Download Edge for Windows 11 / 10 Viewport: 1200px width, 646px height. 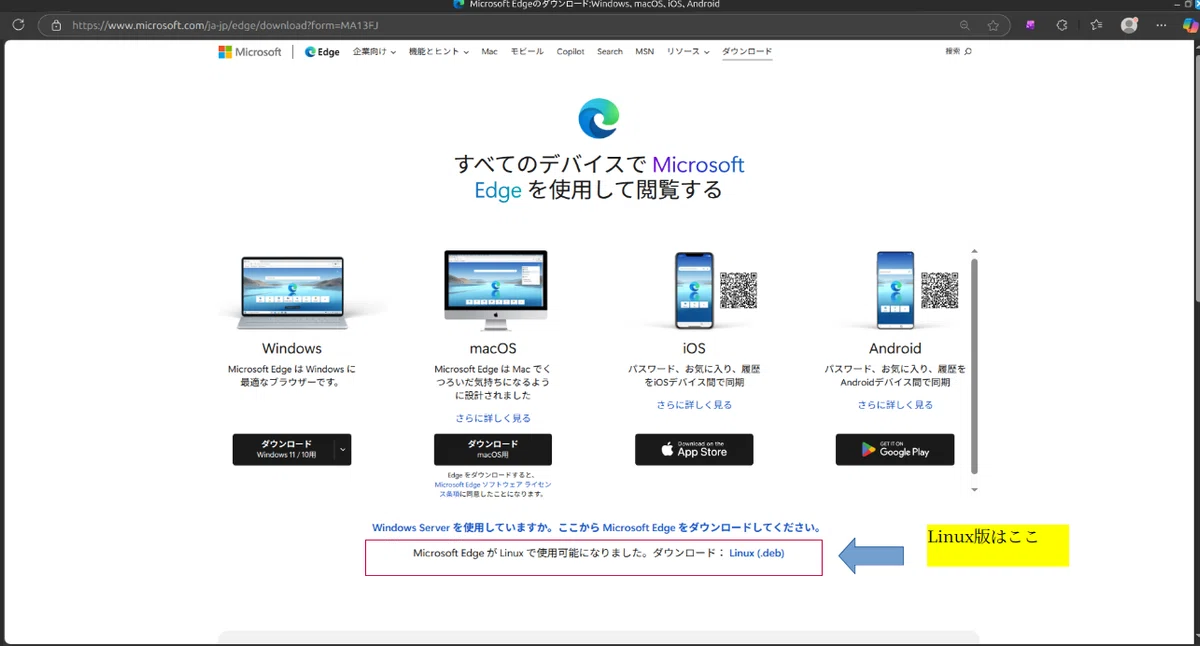pyautogui.click(x=285, y=450)
